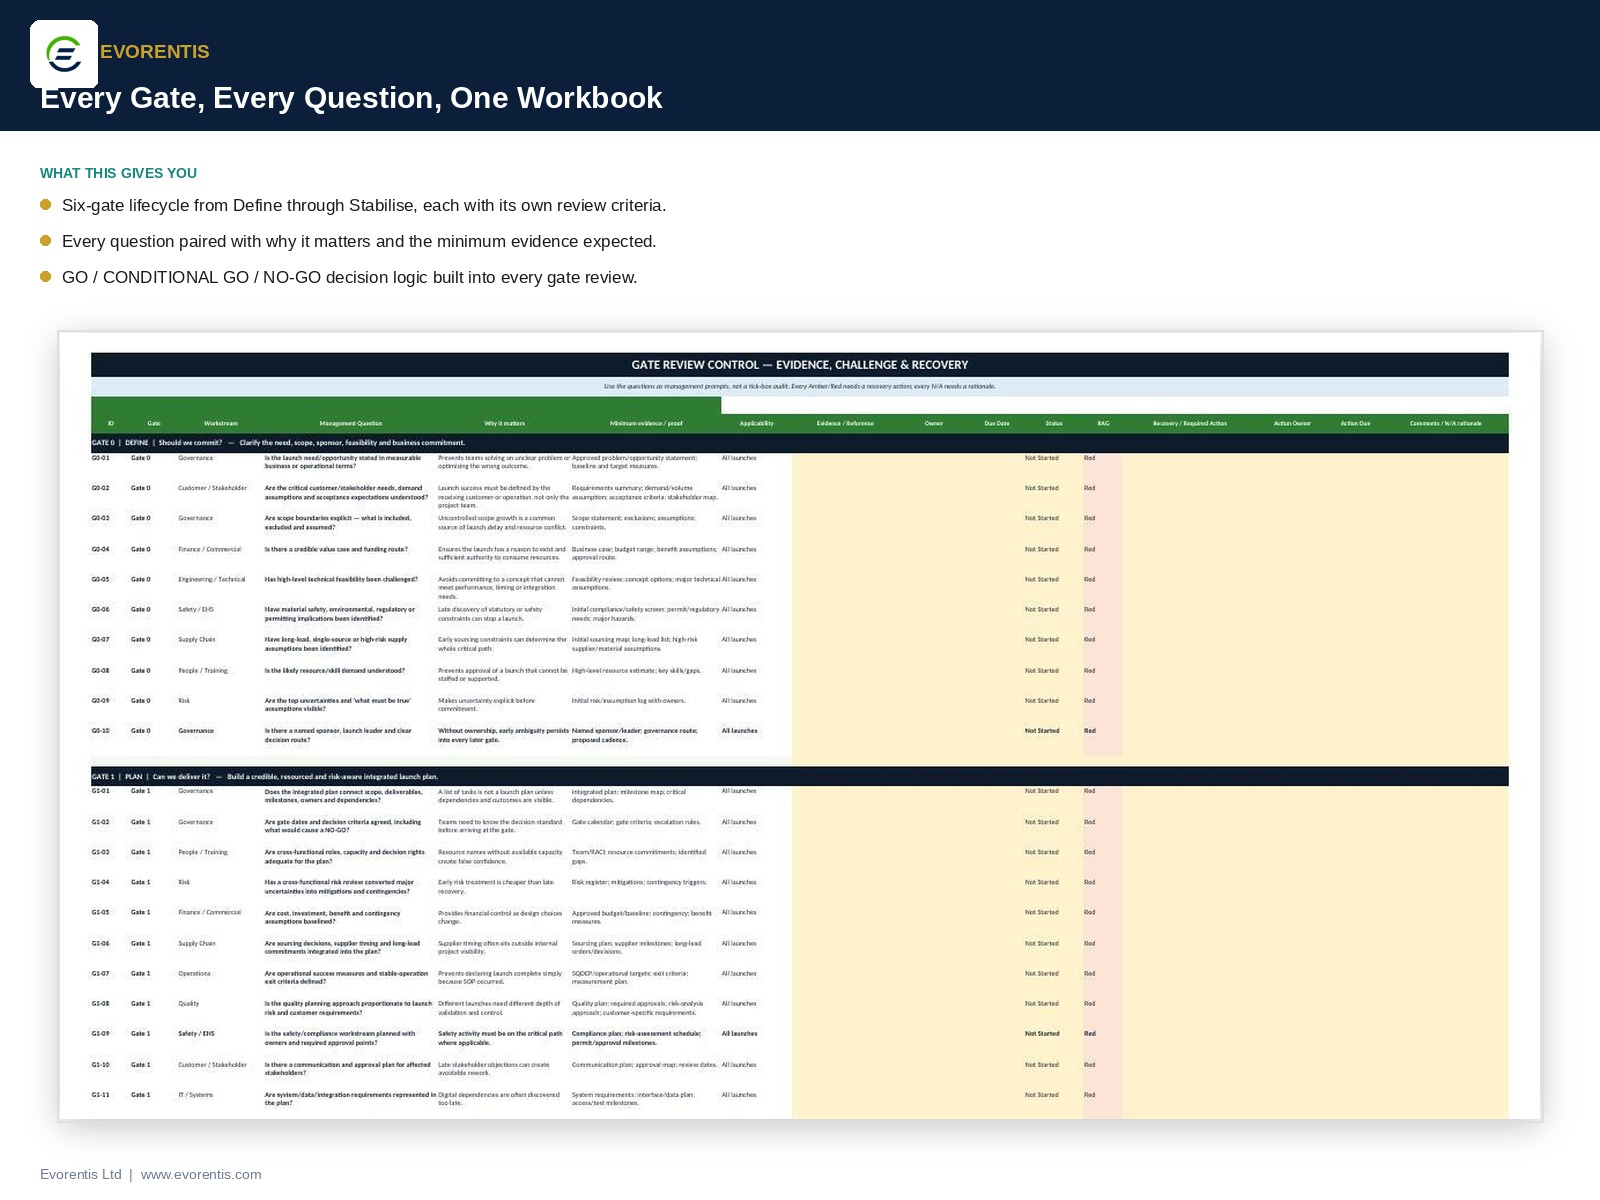This screenshot has height=1200, width=1600.
Task: Click the Evorentis logo icon
Action: tap(64, 54)
